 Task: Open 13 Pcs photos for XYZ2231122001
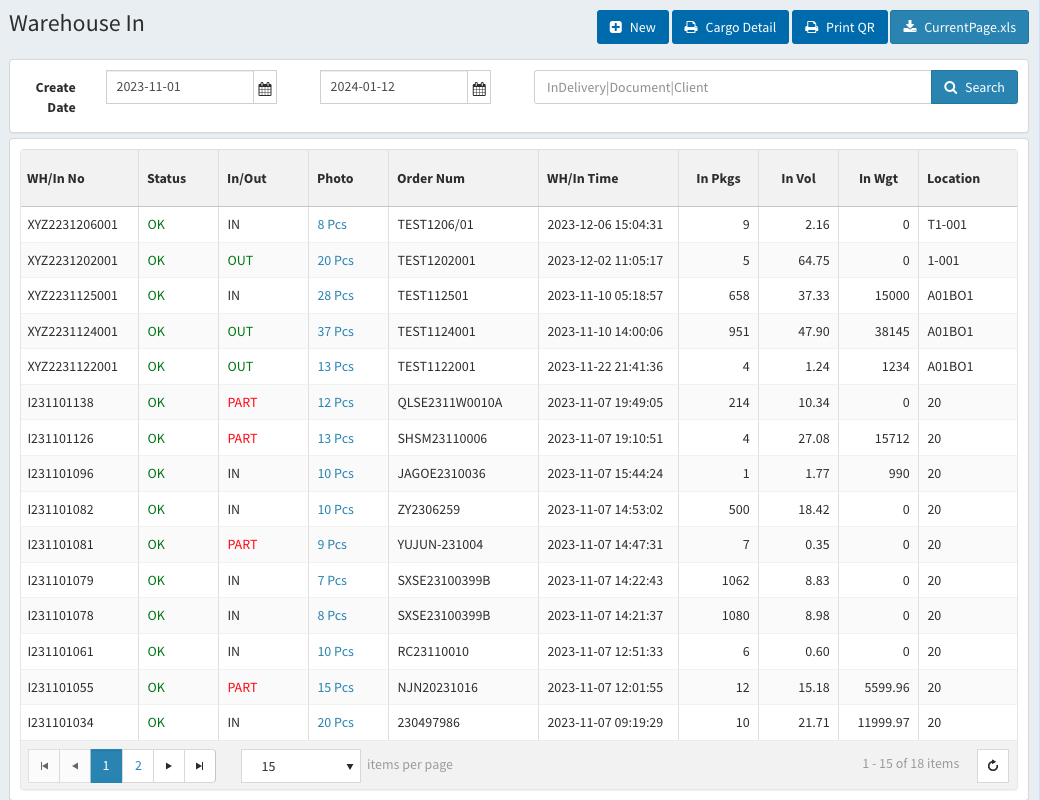[x=335, y=367]
